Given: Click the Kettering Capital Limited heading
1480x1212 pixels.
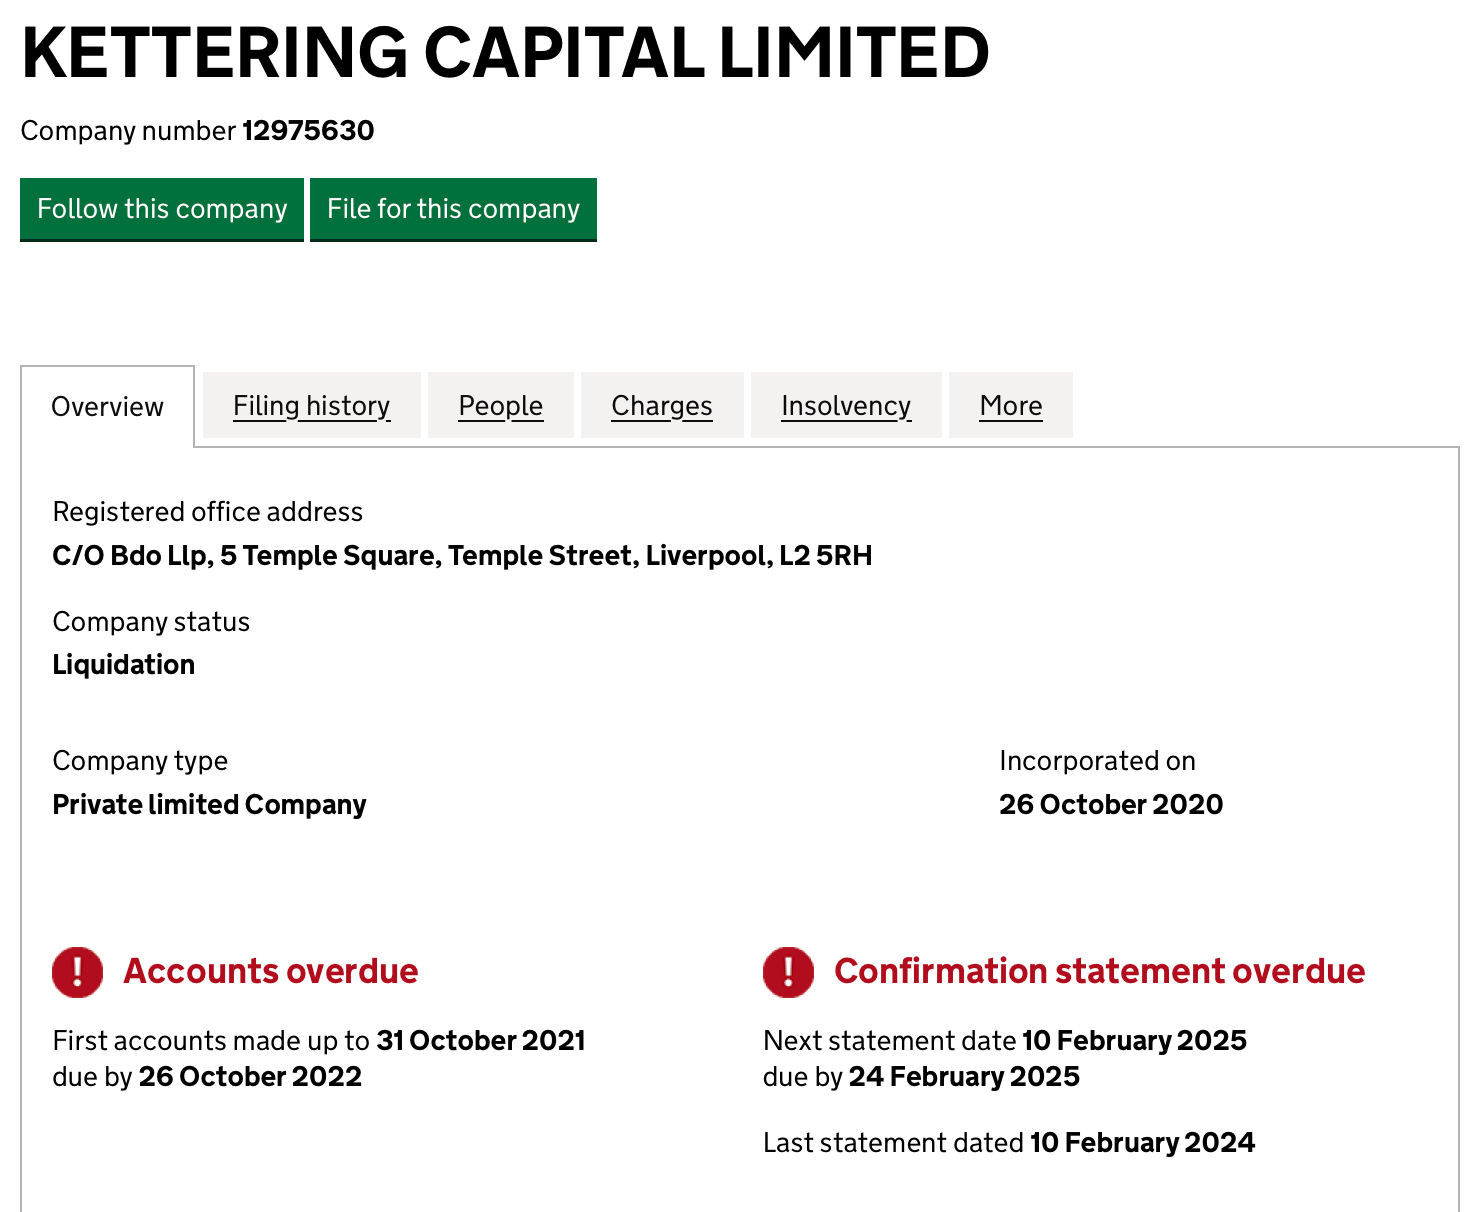Looking at the screenshot, I should 505,53.
